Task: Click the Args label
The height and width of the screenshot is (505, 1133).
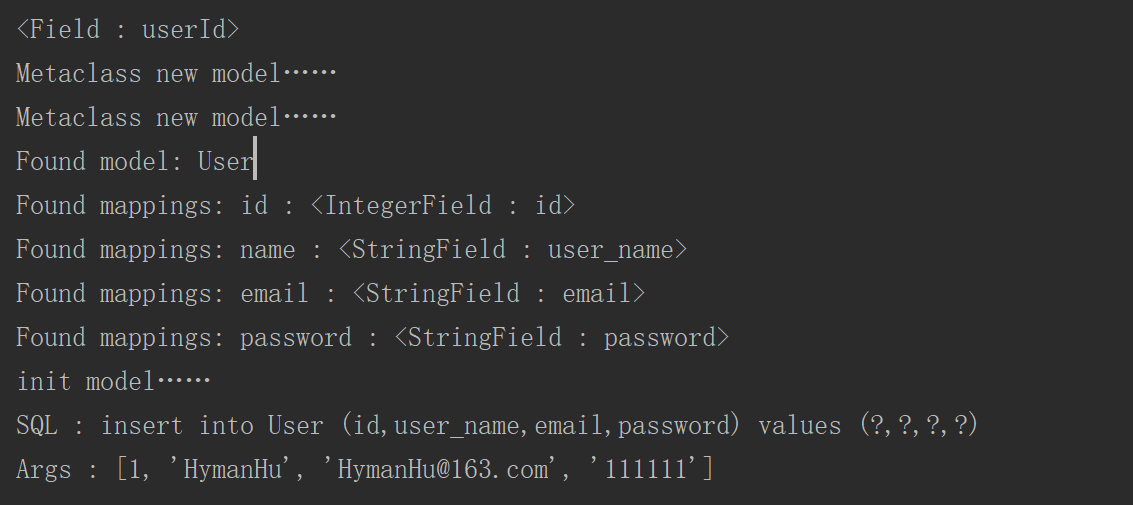Action: 44,469
